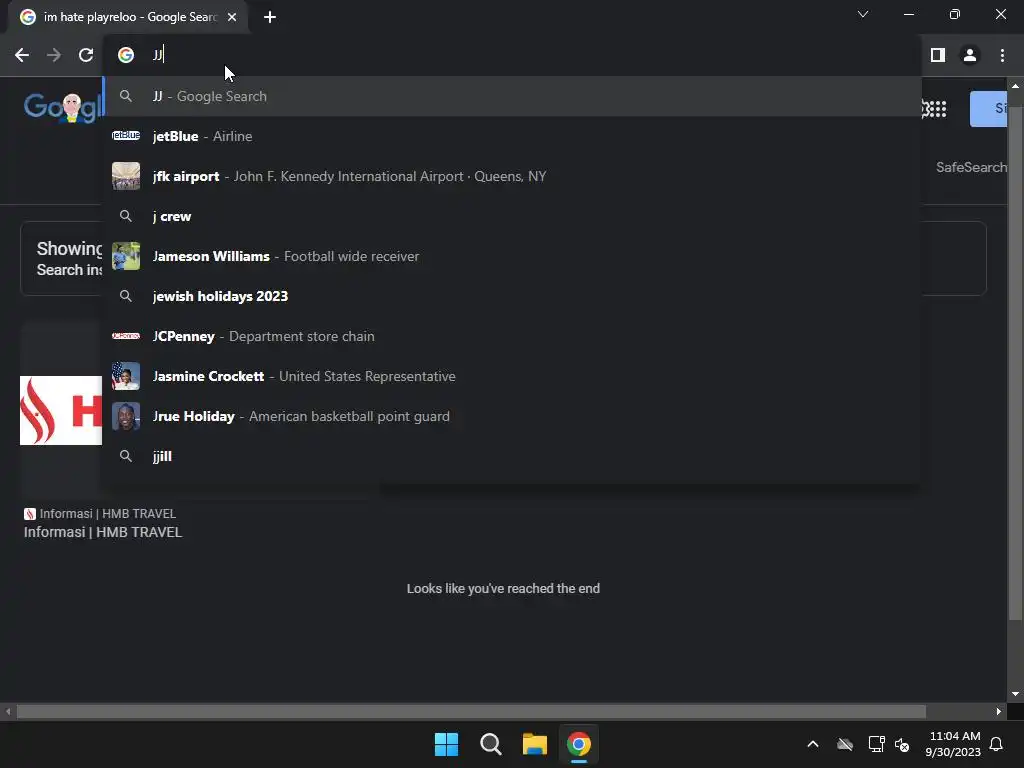1024x768 pixels.
Task: Pick the 'j crew' search suggestion
Action: [512, 216]
